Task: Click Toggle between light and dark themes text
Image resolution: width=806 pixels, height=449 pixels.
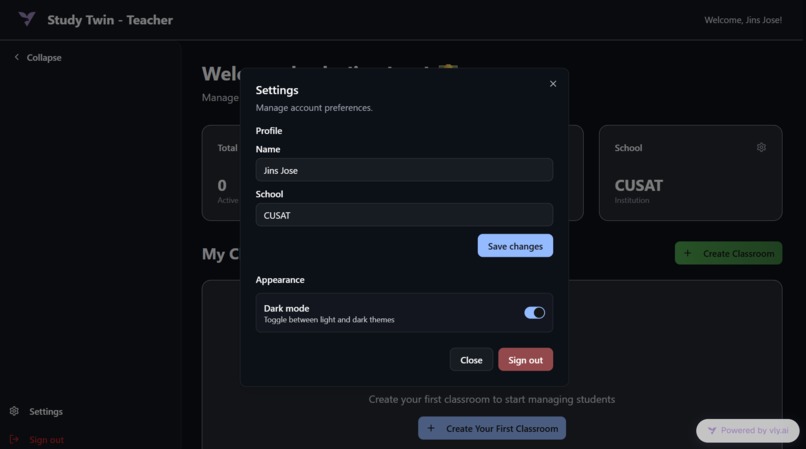Action: click(x=329, y=320)
